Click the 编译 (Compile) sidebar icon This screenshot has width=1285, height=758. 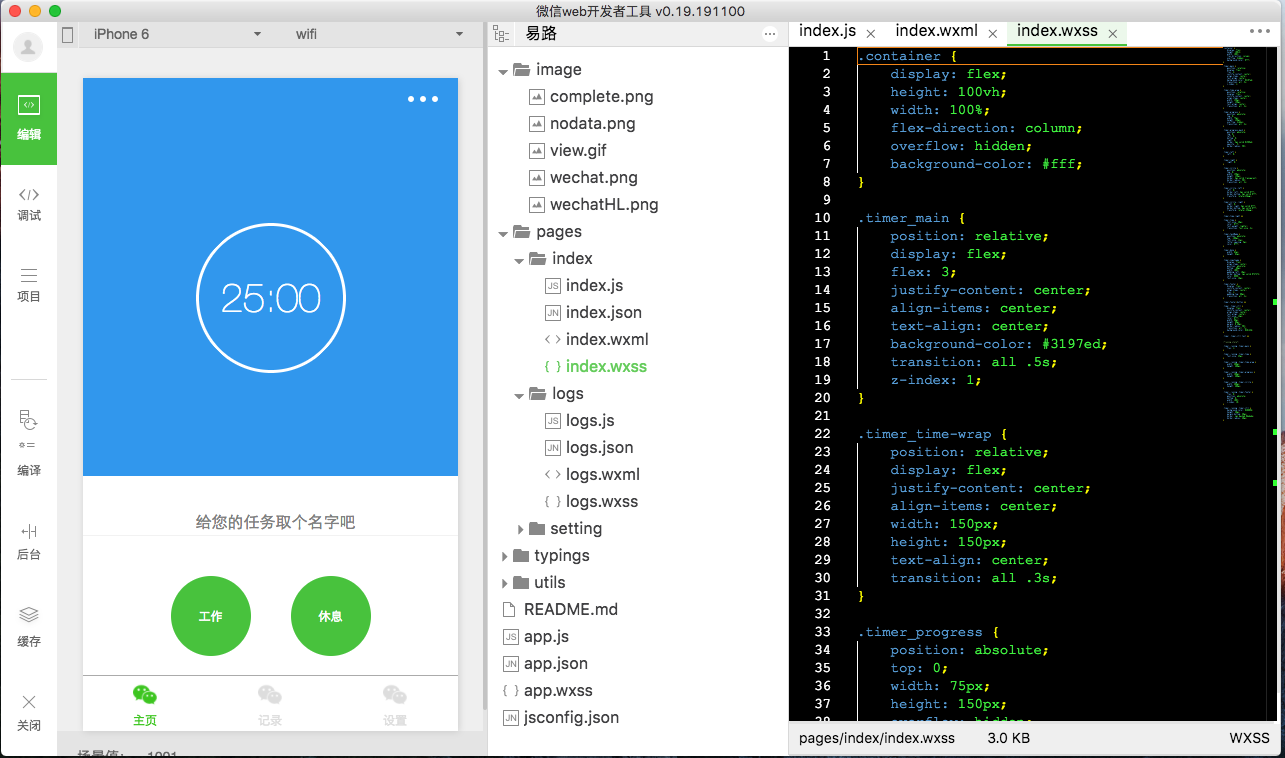click(29, 442)
